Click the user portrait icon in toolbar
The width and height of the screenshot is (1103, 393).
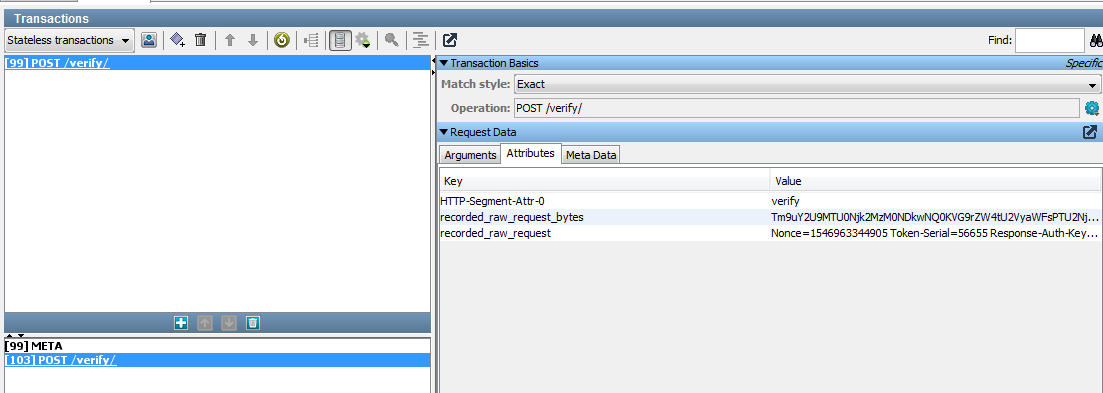pyautogui.click(x=148, y=40)
